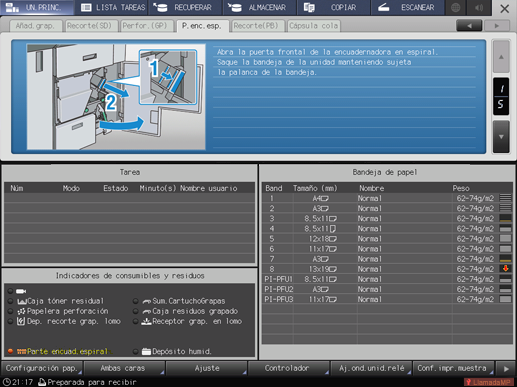Viewport: 517px width, 387px height.
Task: Open the Controlador button
Action: (288, 368)
